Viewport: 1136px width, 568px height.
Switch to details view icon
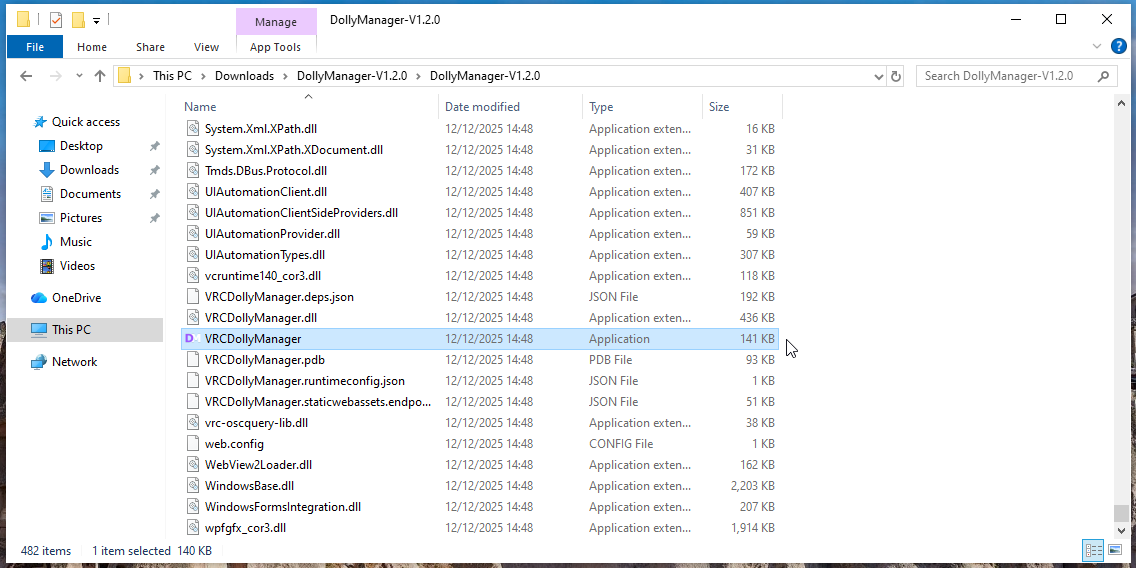coord(1094,550)
